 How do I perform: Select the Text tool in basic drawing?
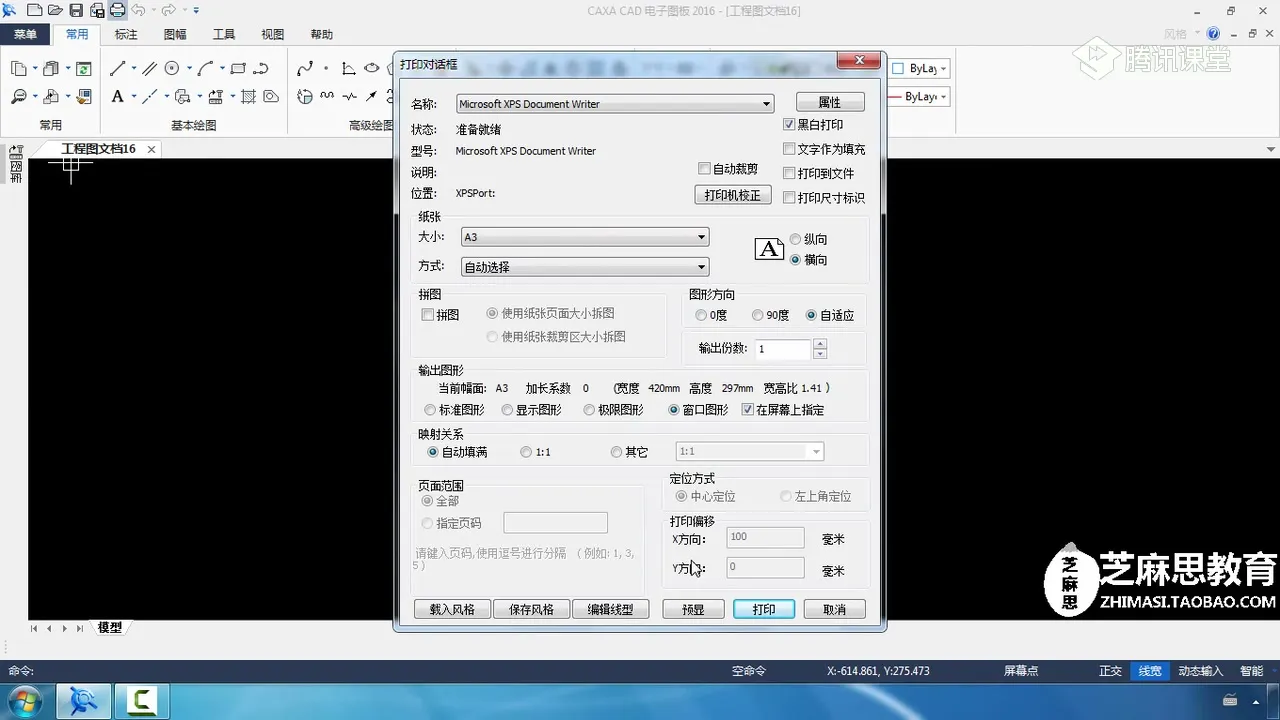[x=117, y=96]
